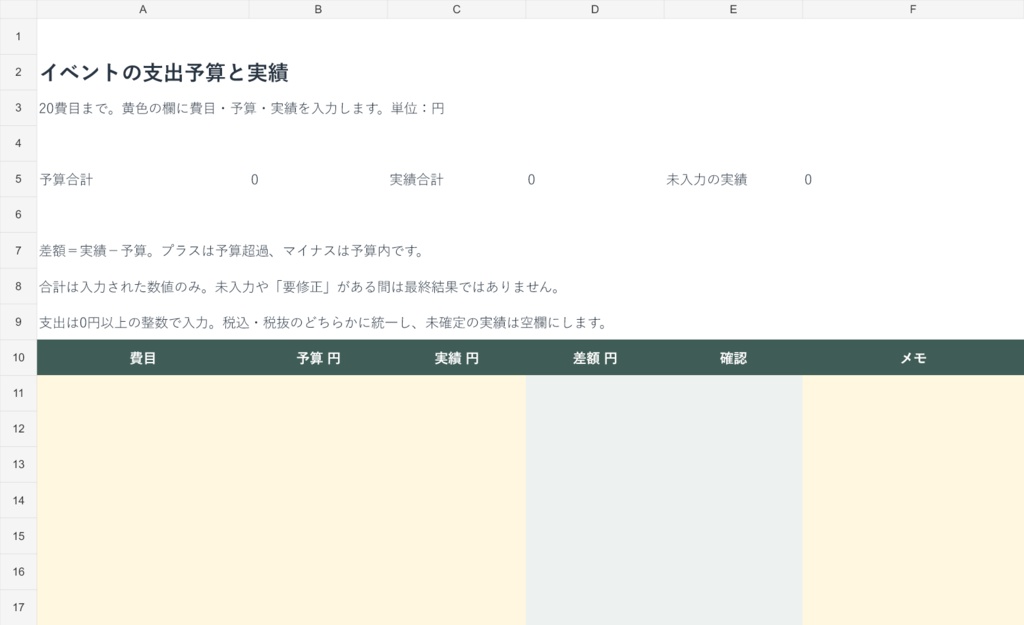Click the instruction text starting 20費目まで
This screenshot has width=1024, height=625.
(x=242, y=108)
